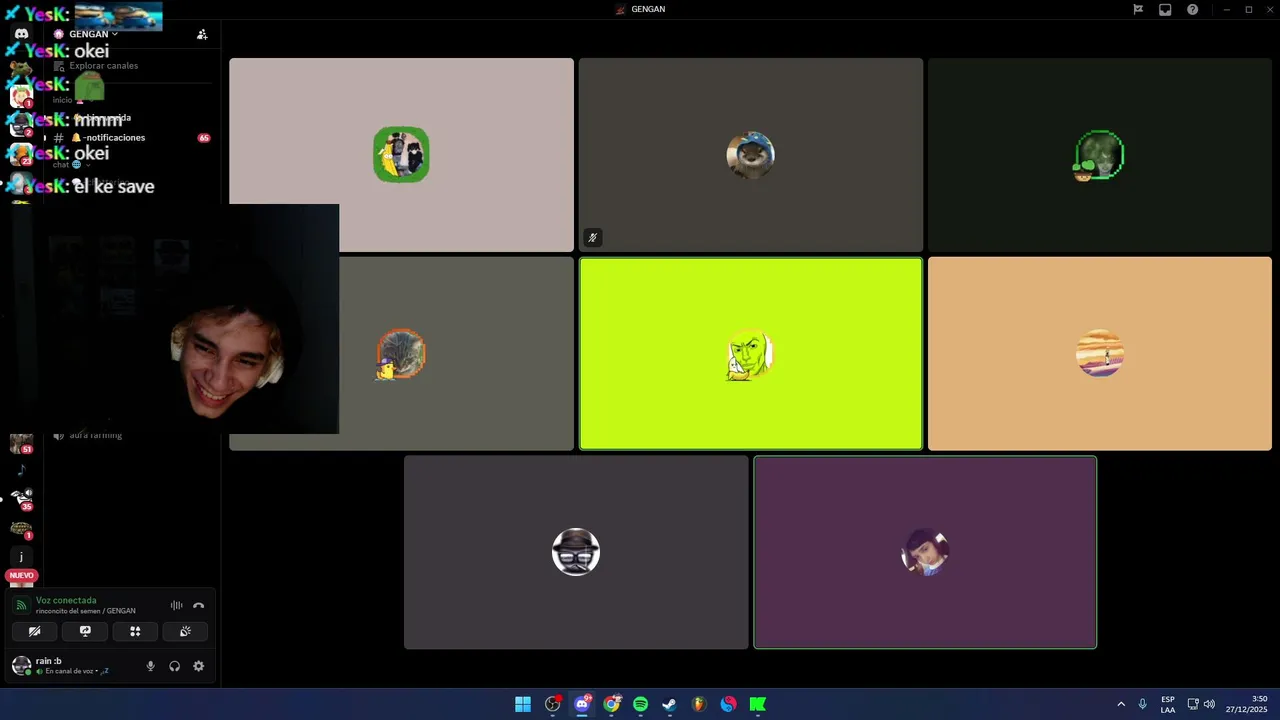
Task: Open the clock showing 3:50
Action: 1247,704
